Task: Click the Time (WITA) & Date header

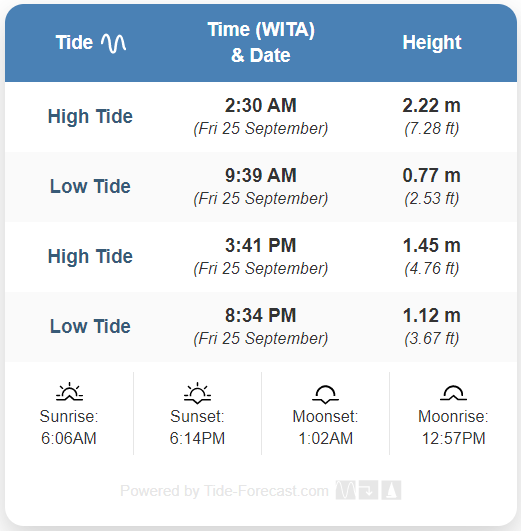Action: [261, 42]
